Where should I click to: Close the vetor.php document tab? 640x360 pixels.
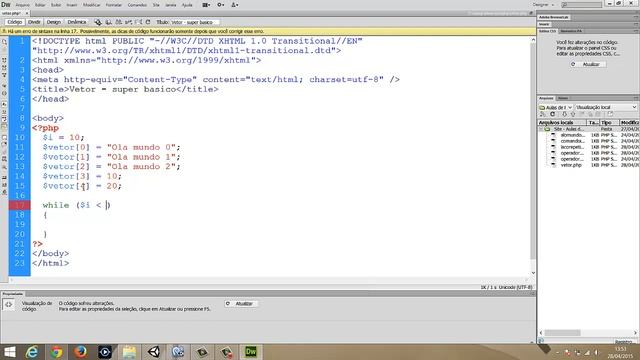point(27,13)
